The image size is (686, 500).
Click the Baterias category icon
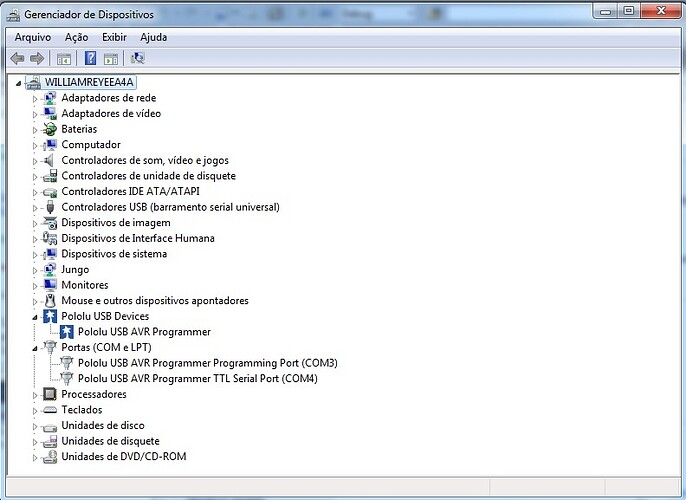pos(50,129)
